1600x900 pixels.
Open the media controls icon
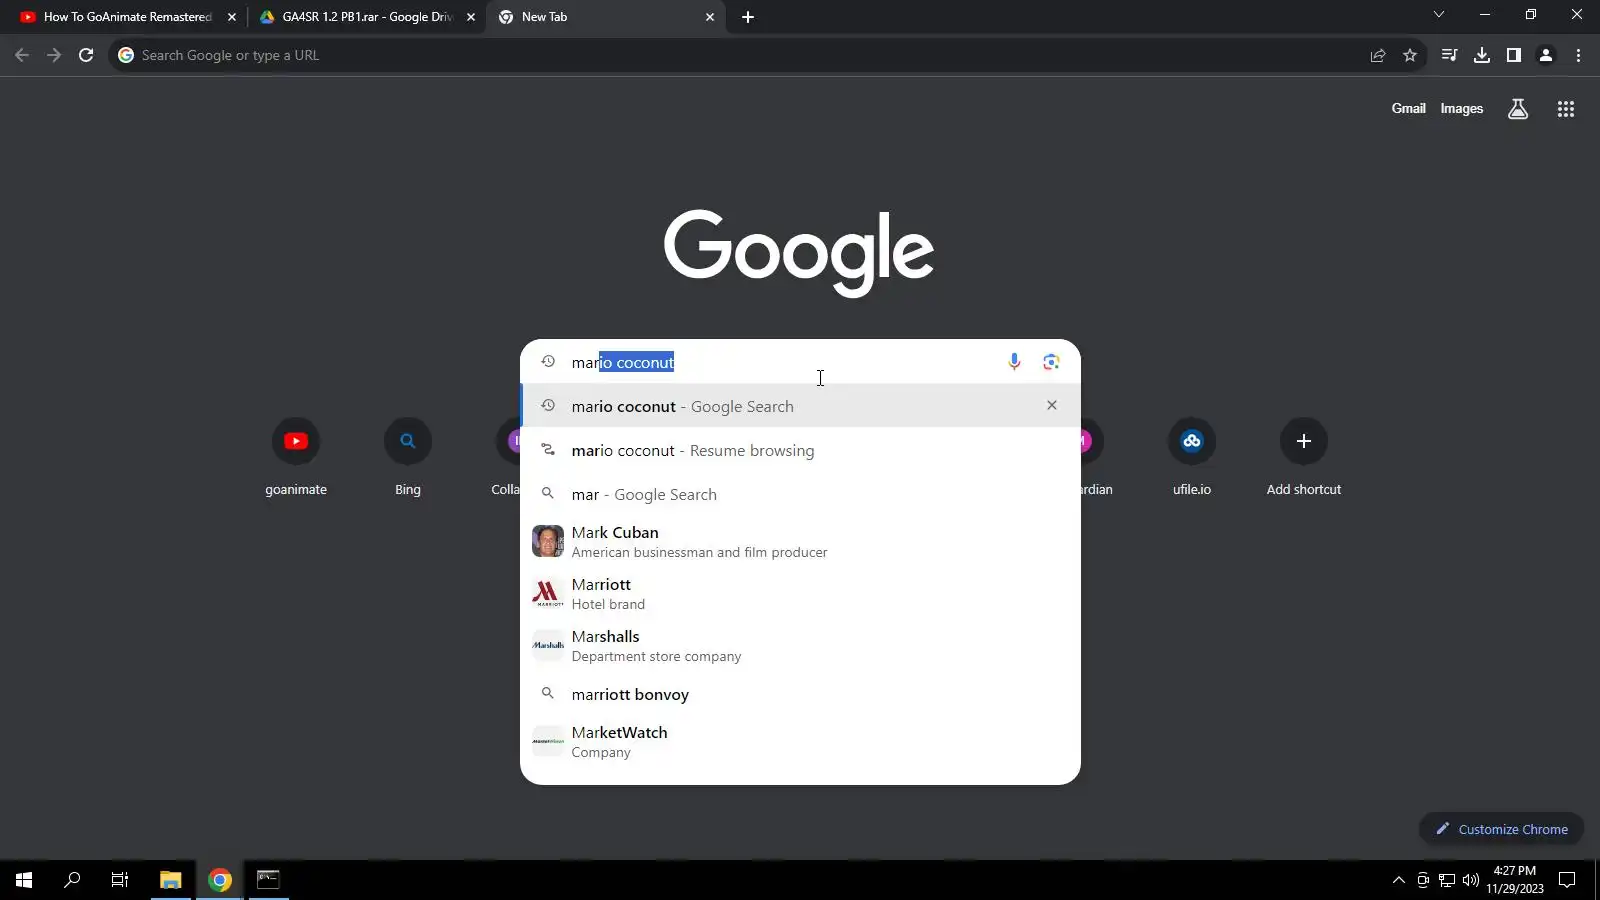[x=1449, y=55]
